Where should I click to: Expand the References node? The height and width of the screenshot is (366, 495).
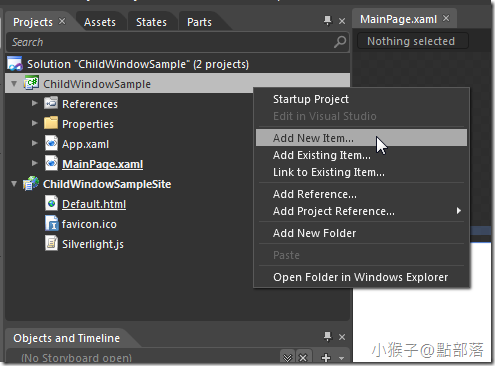pos(34,103)
